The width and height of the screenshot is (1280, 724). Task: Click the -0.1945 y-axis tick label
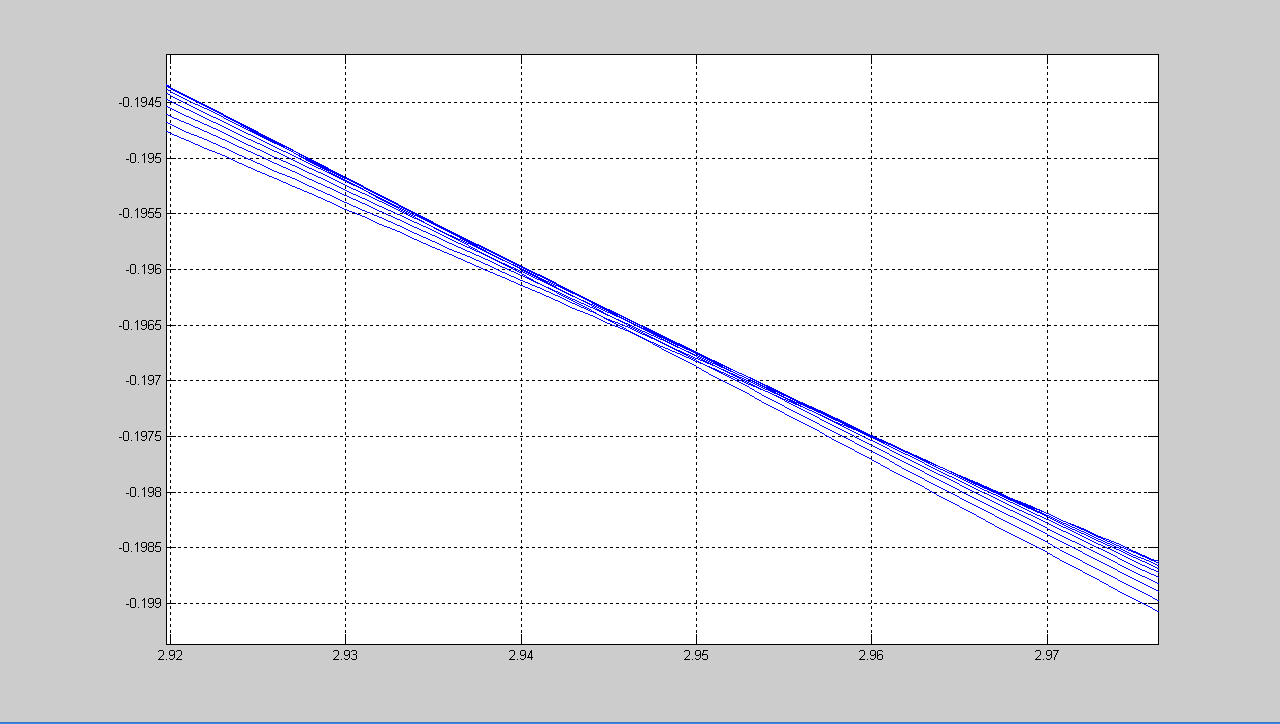(x=141, y=103)
